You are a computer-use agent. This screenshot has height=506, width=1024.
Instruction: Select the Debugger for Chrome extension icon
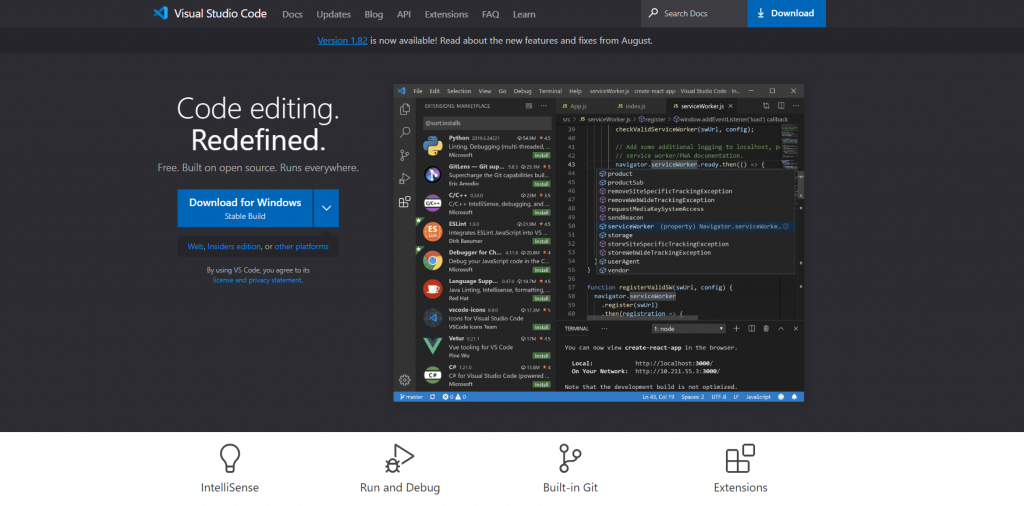pyautogui.click(x=432, y=260)
